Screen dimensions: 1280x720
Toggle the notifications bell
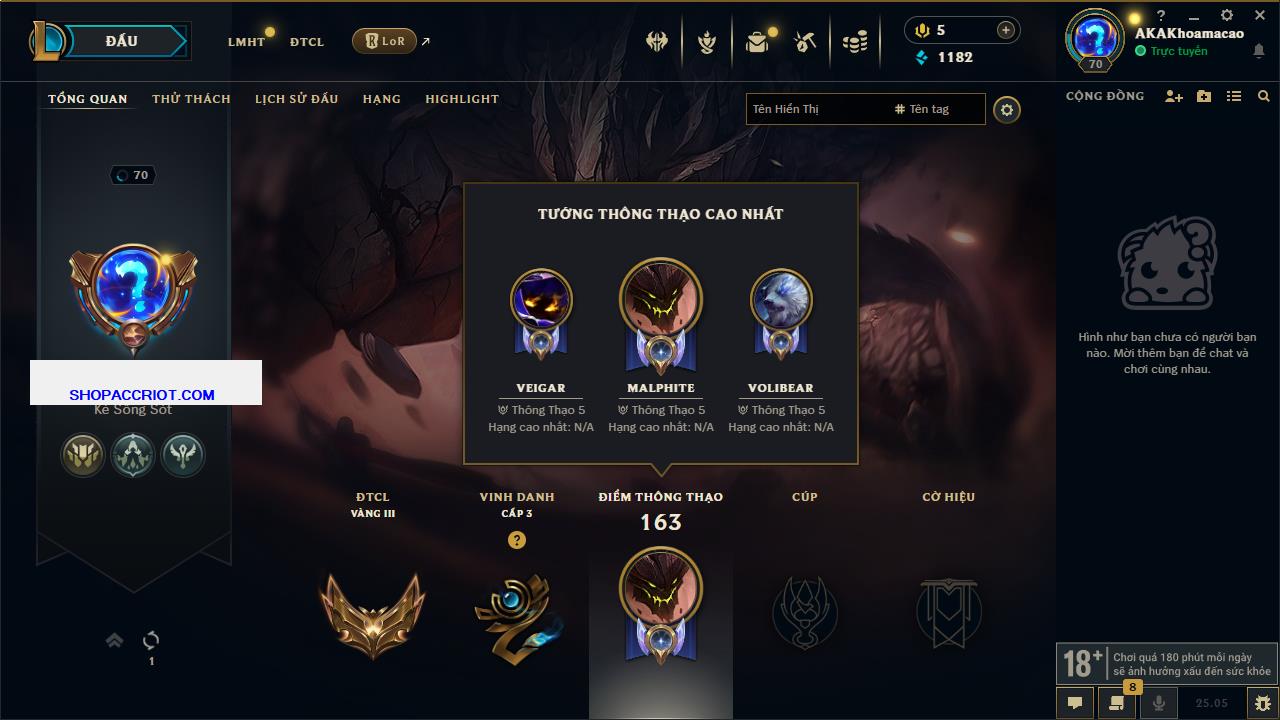pos(1259,51)
